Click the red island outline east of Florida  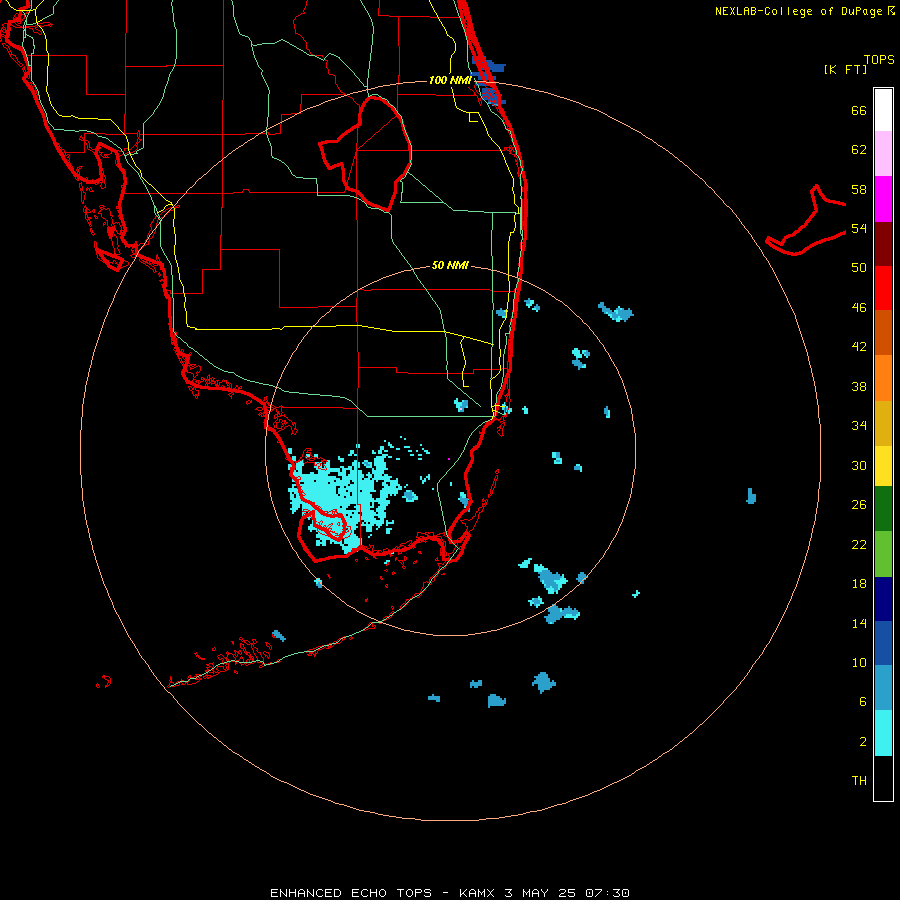pyautogui.click(x=806, y=221)
